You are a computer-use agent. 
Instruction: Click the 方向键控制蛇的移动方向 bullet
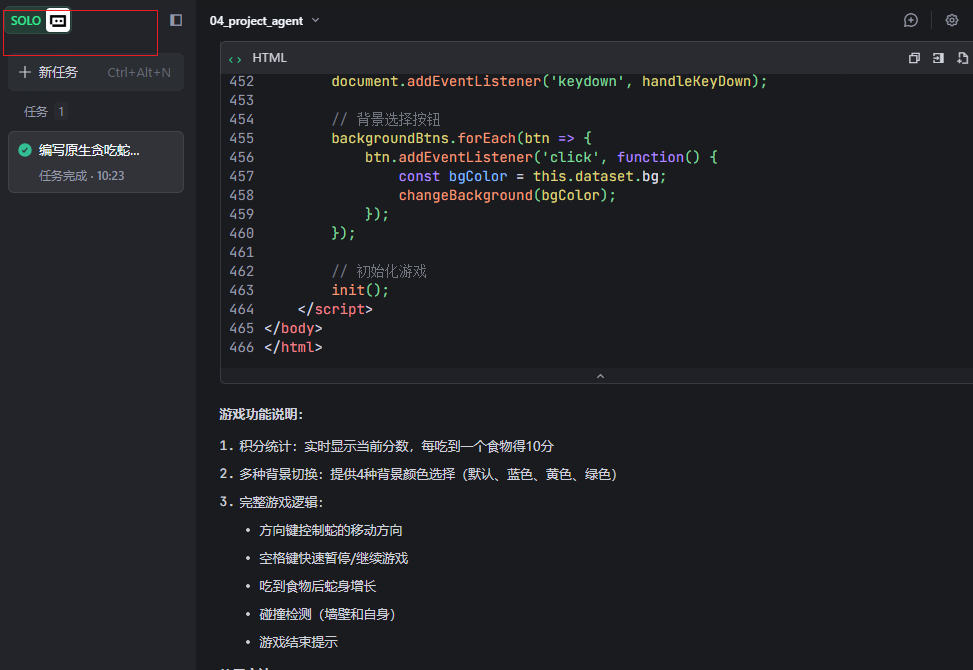coord(331,530)
